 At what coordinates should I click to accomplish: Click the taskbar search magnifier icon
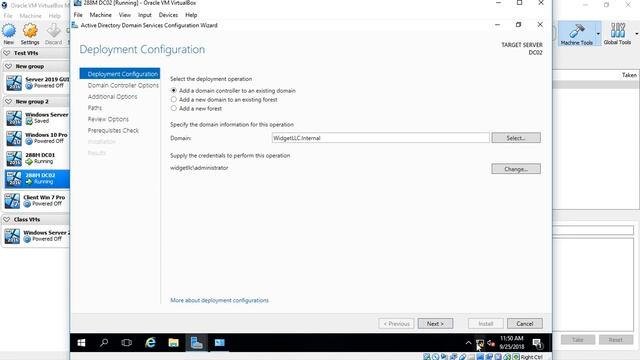pyautogui.click(x=104, y=343)
